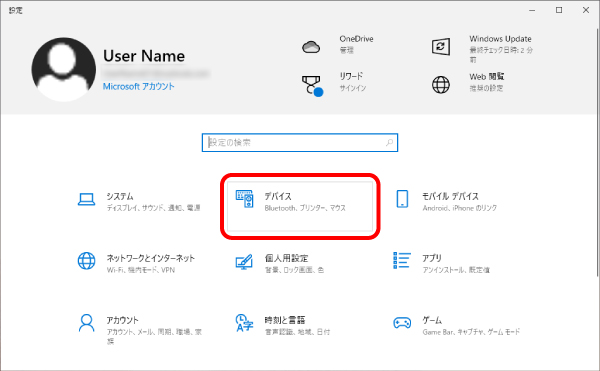The width and height of the screenshot is (600, 371).
Task: Open アカウント settings title
Action: tap(122, 320)
